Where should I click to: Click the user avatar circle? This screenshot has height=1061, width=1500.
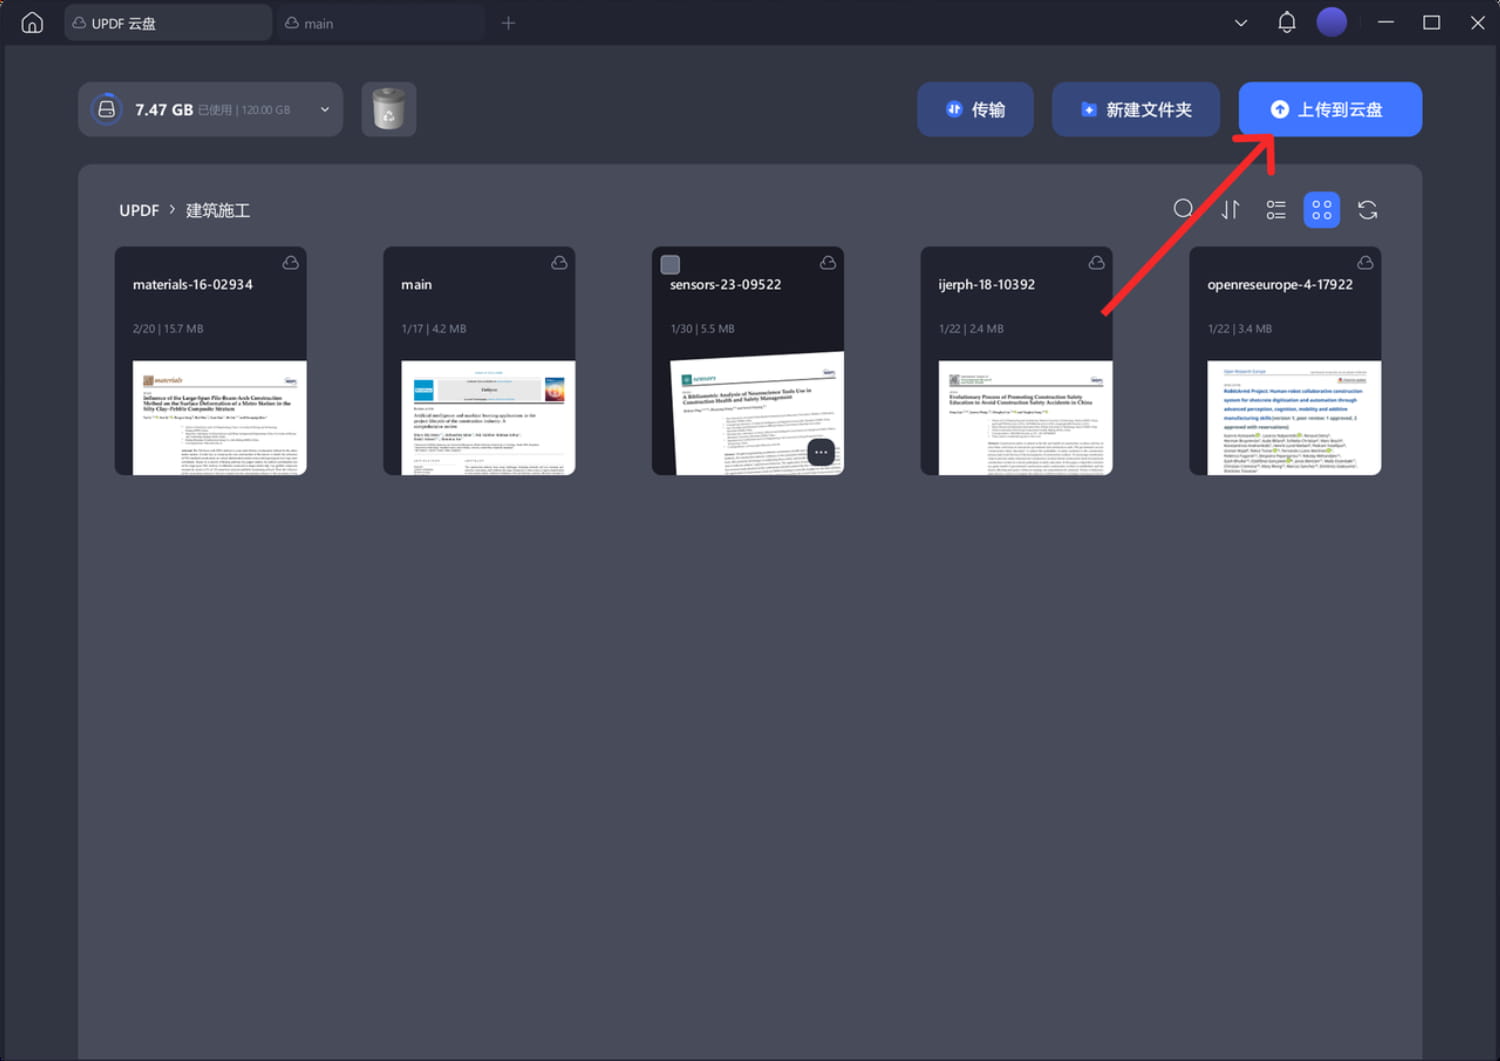click(1331, 22)
